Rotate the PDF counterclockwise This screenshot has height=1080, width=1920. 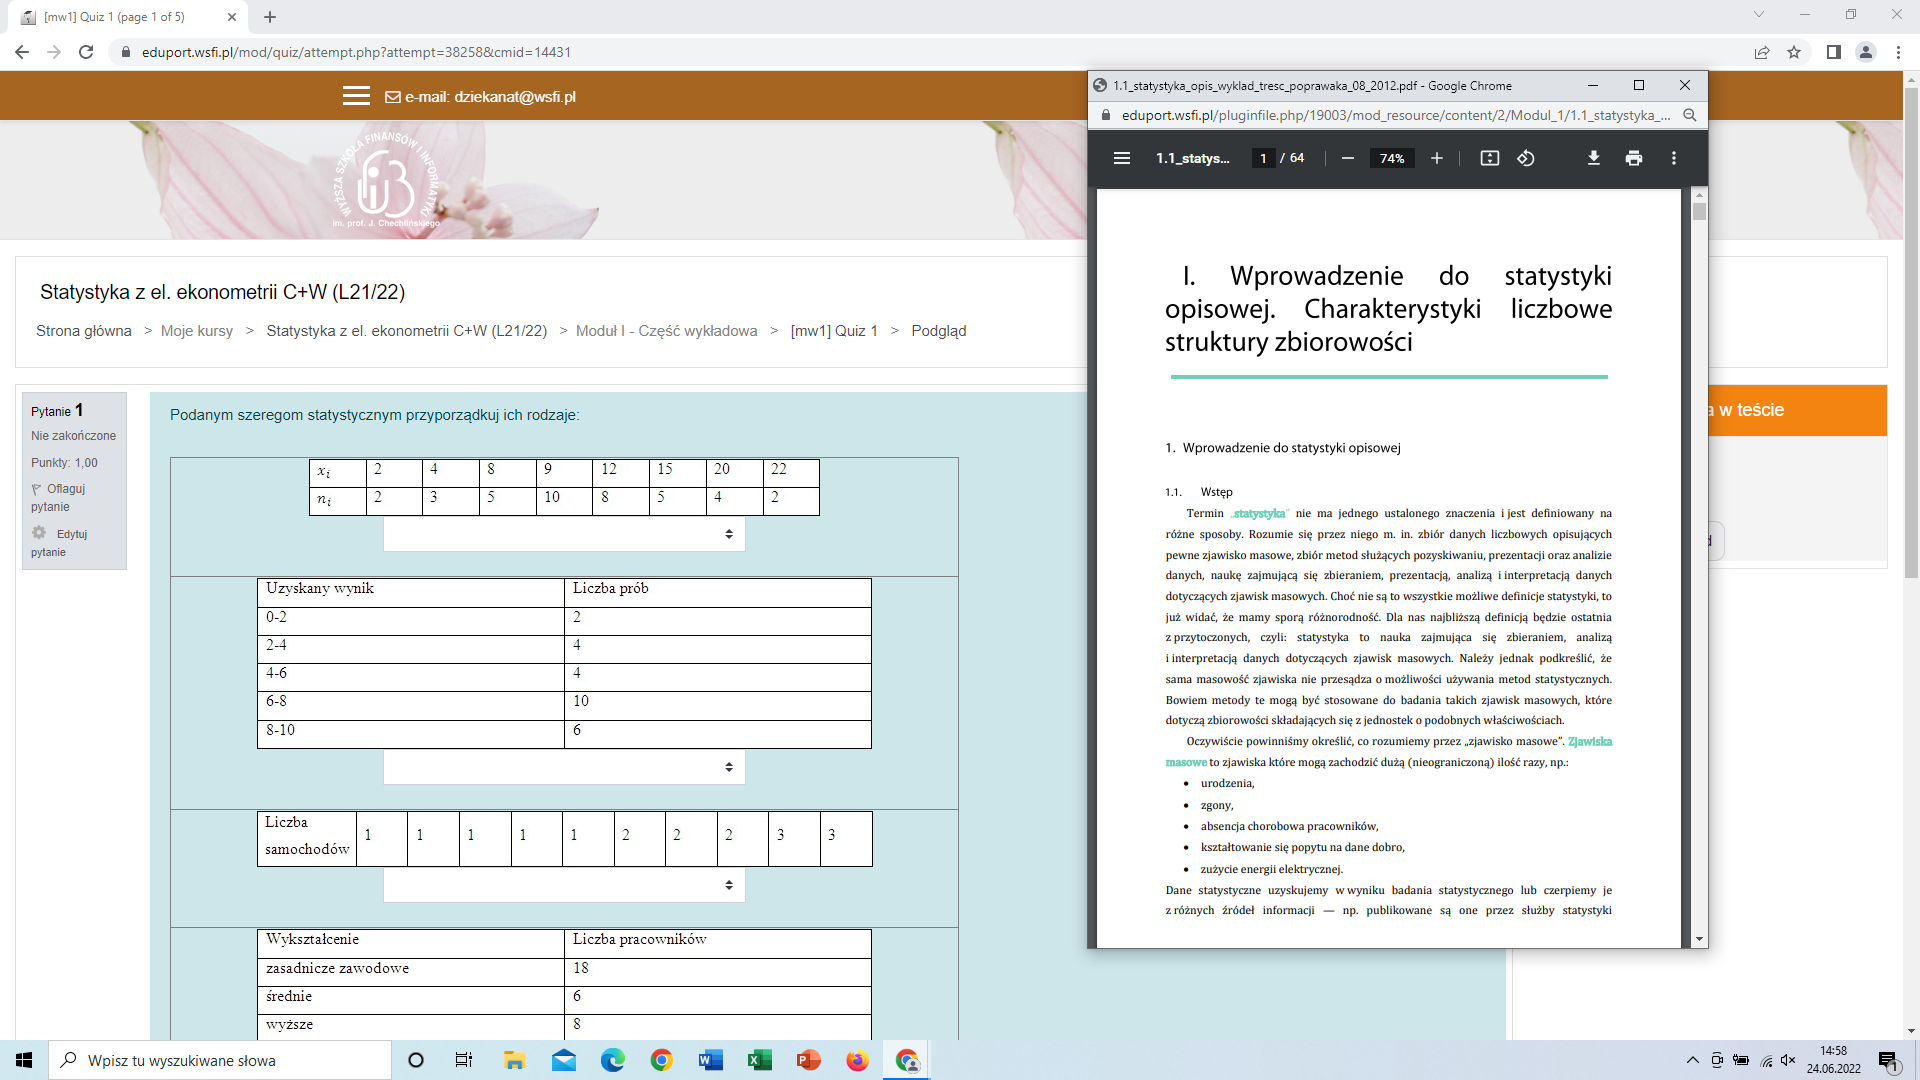click(x=1526, y=158)
